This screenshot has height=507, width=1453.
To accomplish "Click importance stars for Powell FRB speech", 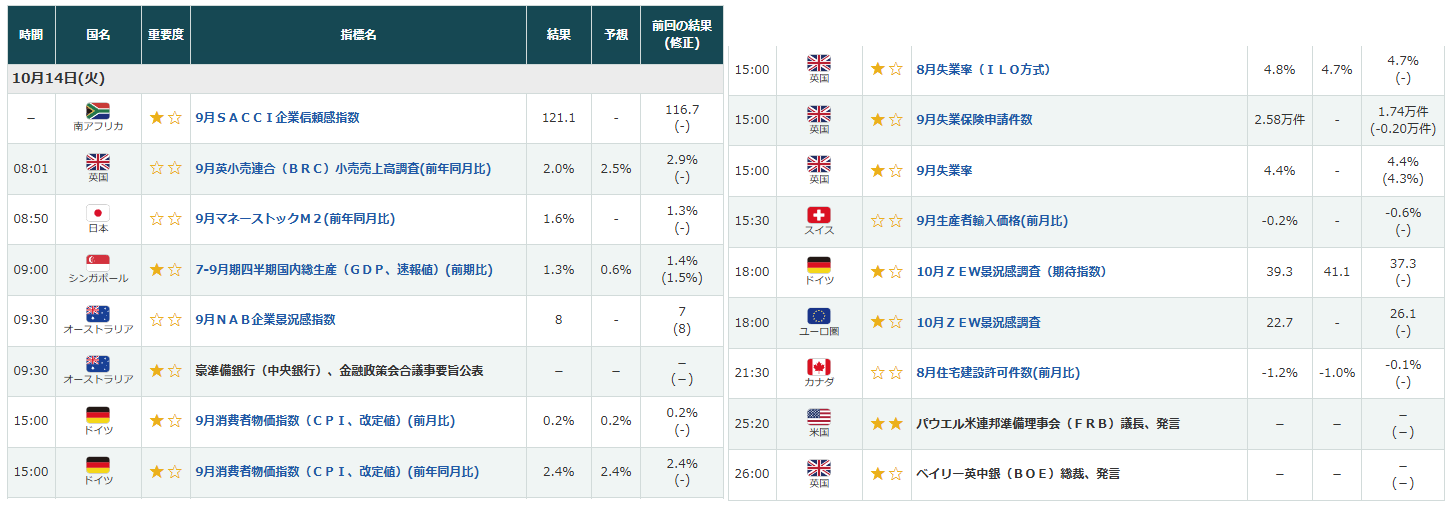I will pyautogui.click(x=887, y=424).
